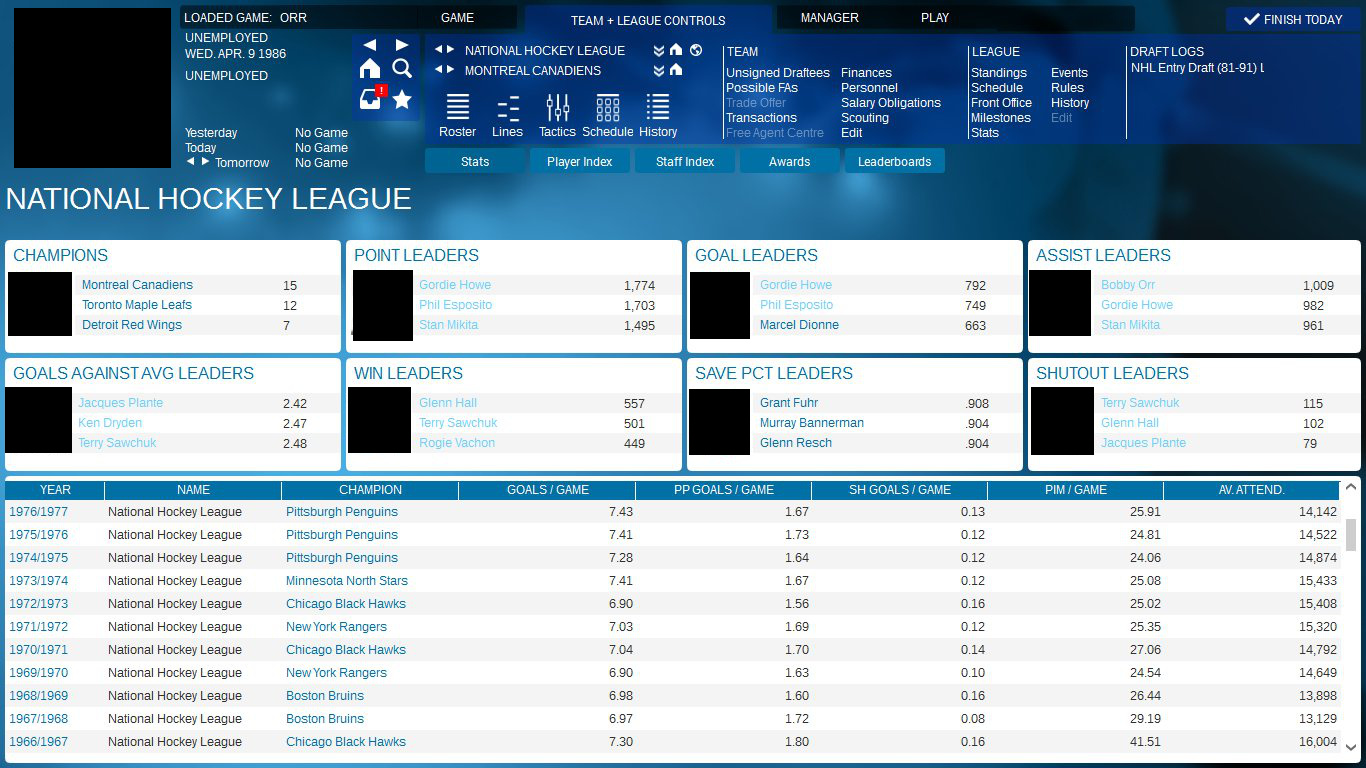Expand the Montreal Canadiens dropdown chevrons
This screenshot has width=1366, height=768.
(x=659, y=71)
